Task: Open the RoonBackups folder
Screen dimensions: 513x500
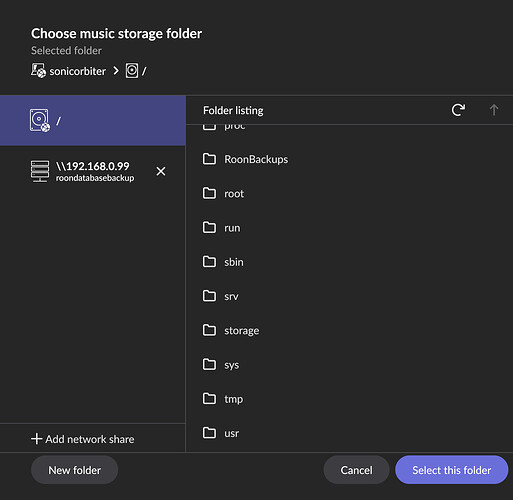Action: (349, 159)
